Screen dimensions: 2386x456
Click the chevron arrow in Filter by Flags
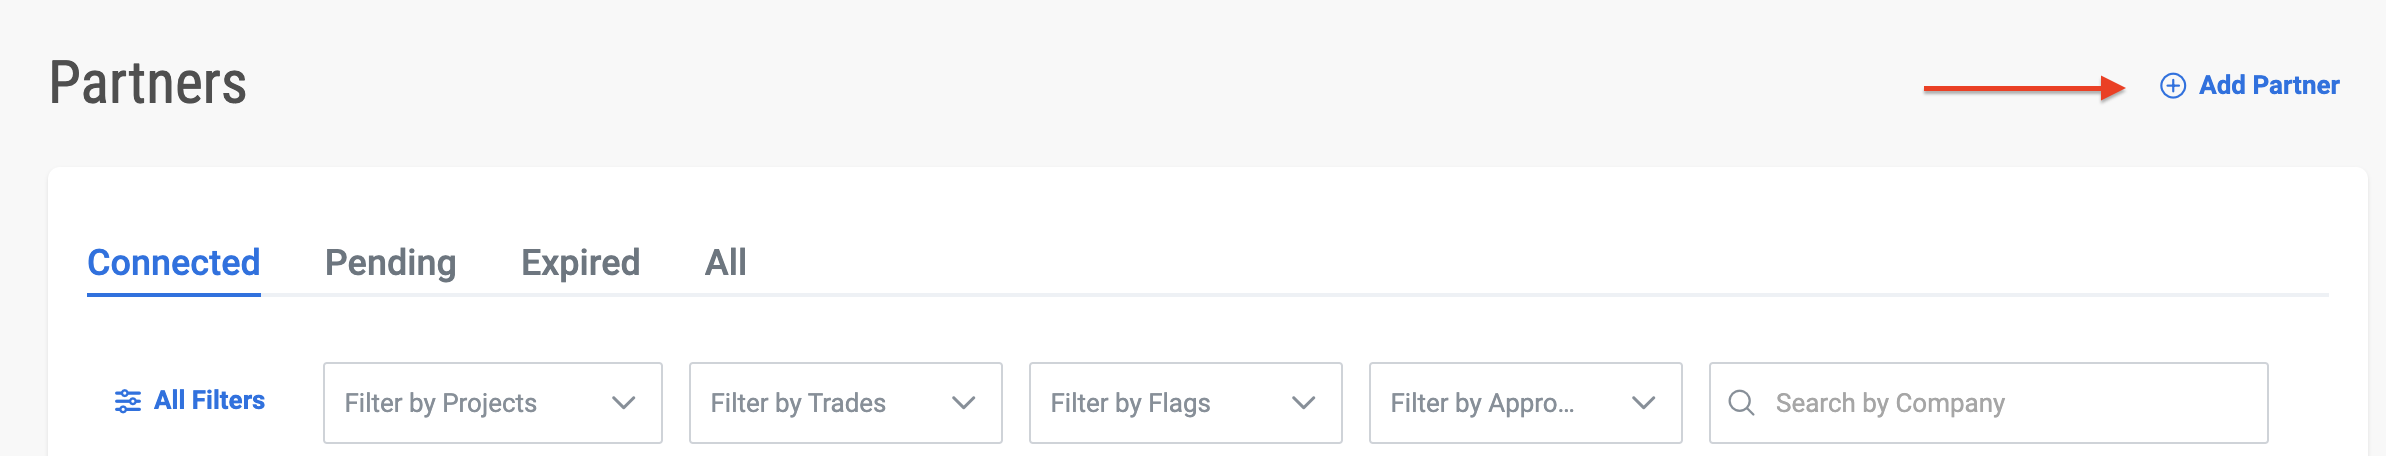[x=1304, y=403]
